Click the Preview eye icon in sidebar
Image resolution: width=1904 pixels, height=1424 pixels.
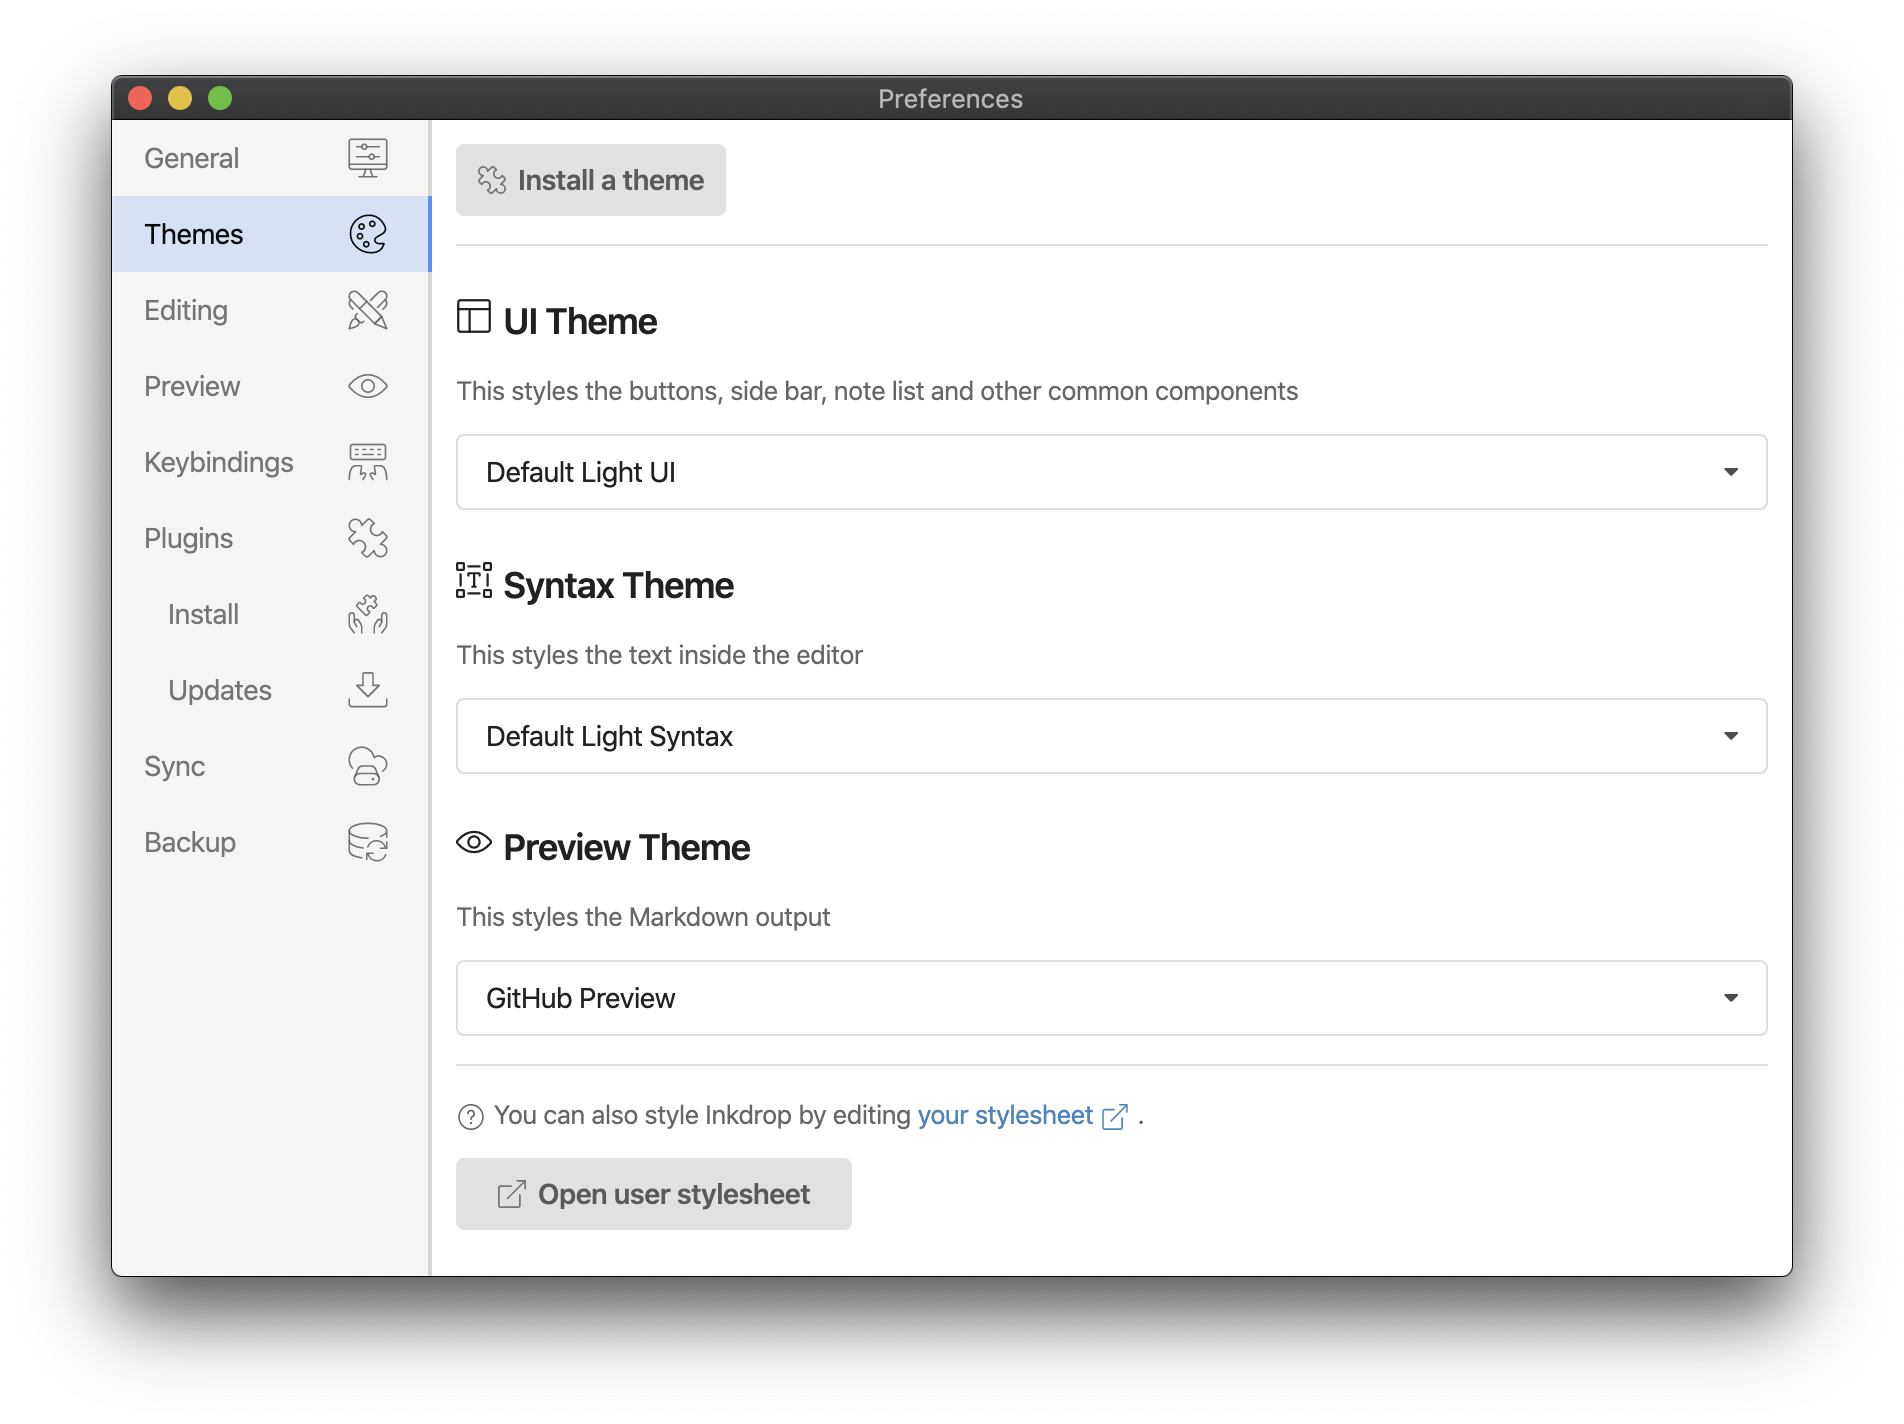tap(367, 386)
